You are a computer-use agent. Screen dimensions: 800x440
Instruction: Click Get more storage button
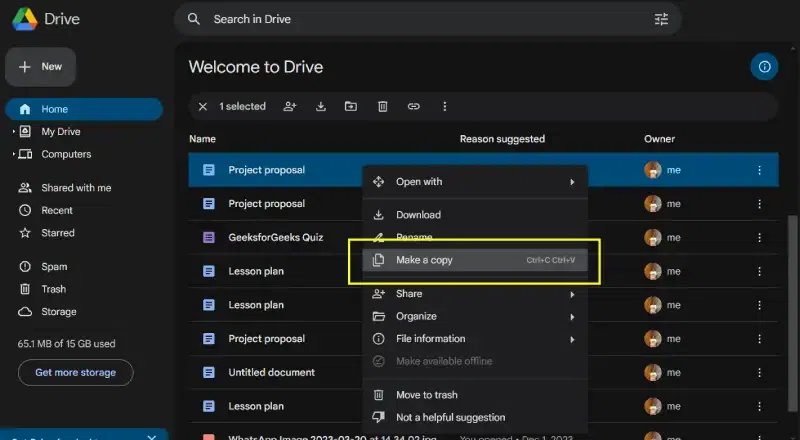point(76,373)
